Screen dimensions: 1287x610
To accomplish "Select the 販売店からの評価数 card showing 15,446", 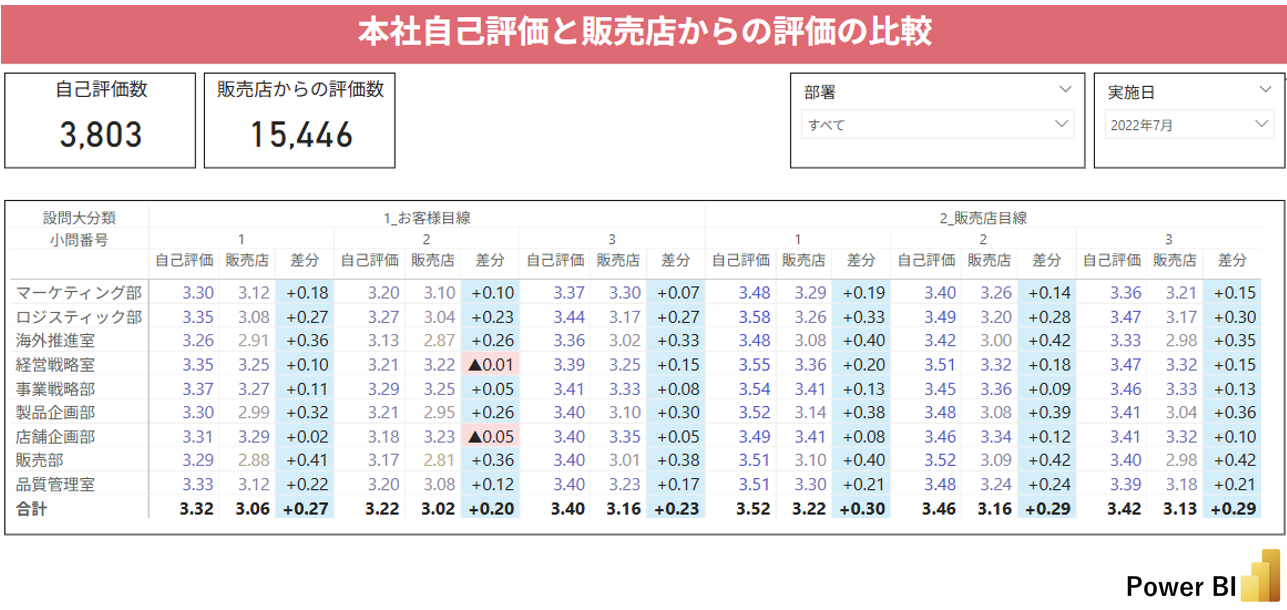I will point(300,119).
